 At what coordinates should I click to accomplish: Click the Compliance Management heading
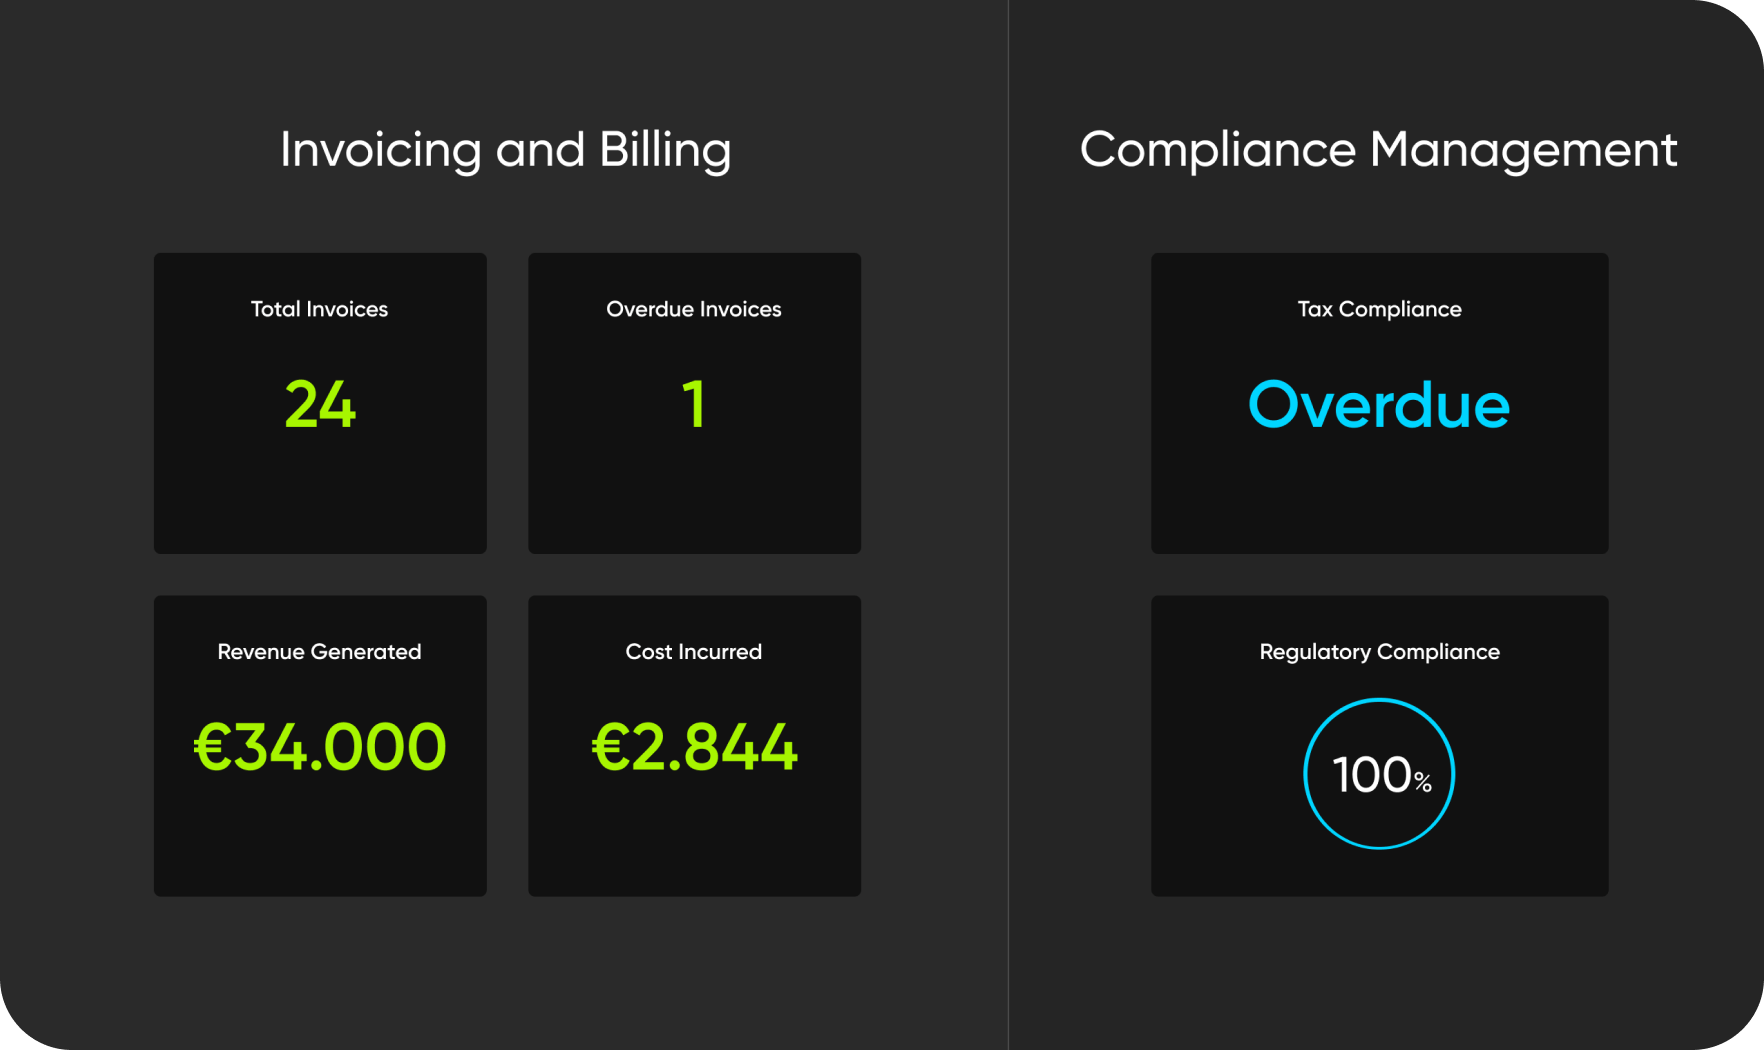pos(1378,150)
